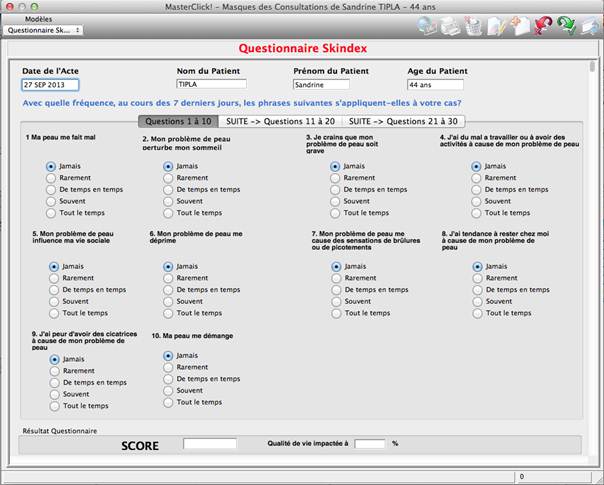Choose Souvent for question 10 peau me démange

(x=168, y=391)
